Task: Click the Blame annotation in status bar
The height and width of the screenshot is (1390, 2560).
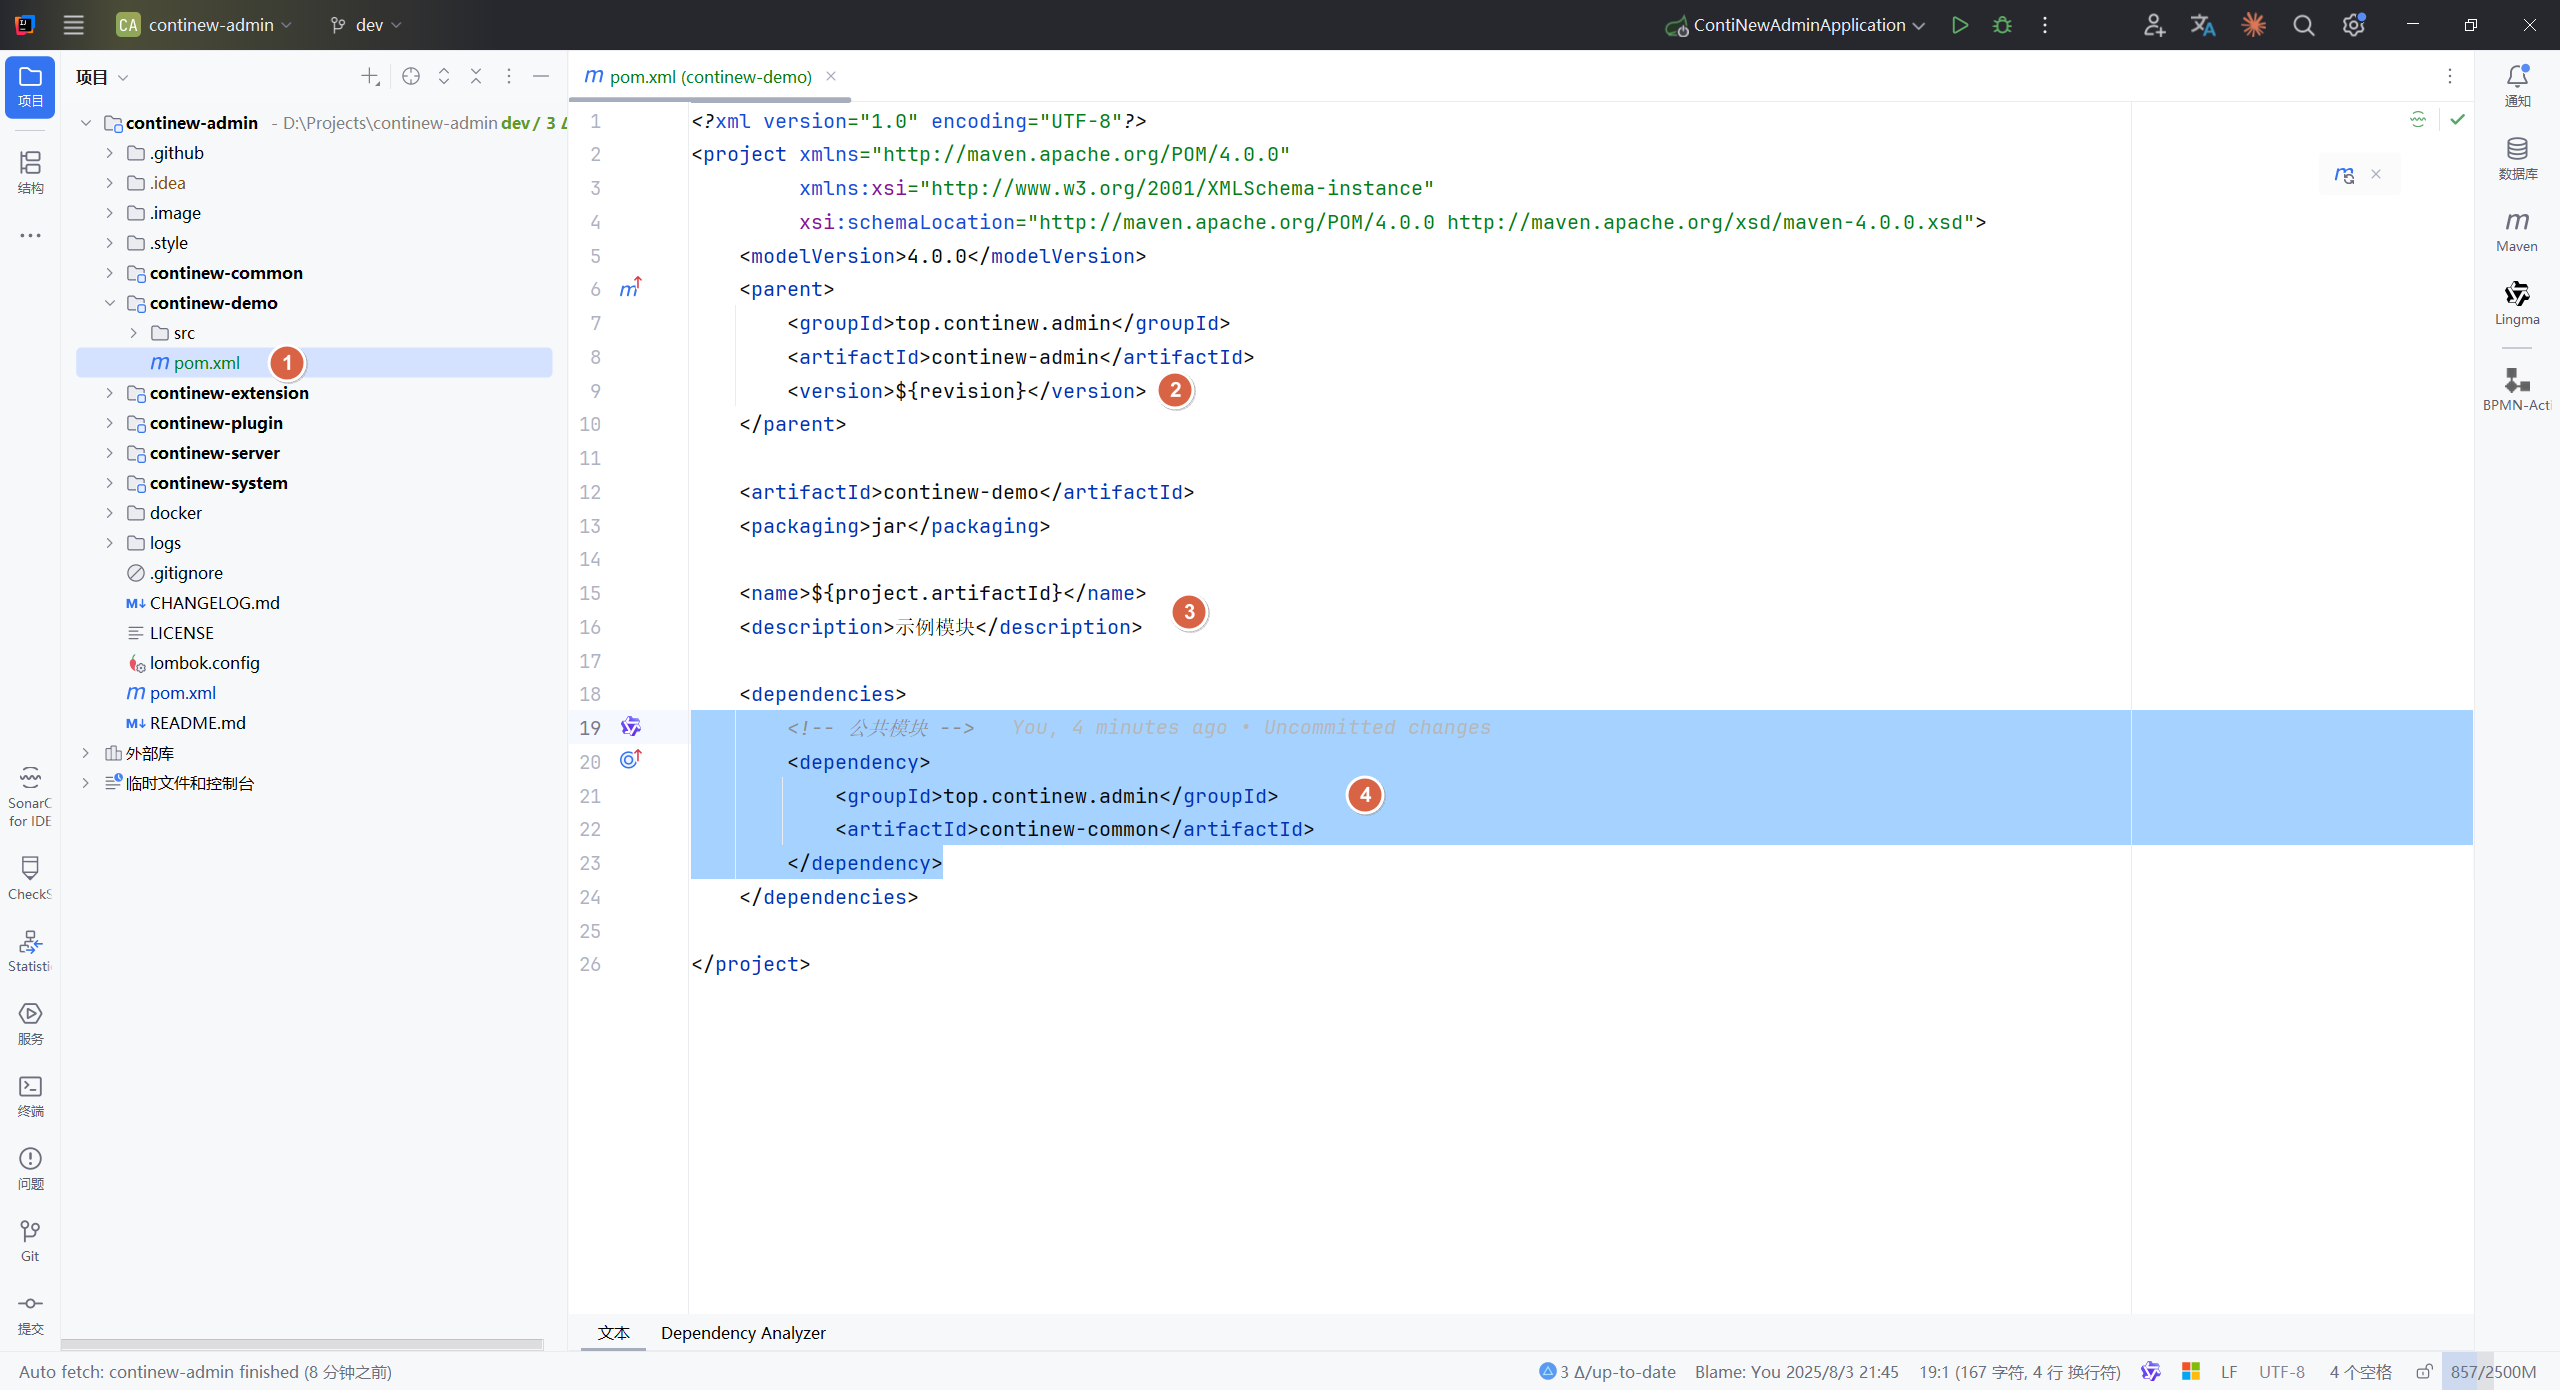Action: point(1797,1371)
